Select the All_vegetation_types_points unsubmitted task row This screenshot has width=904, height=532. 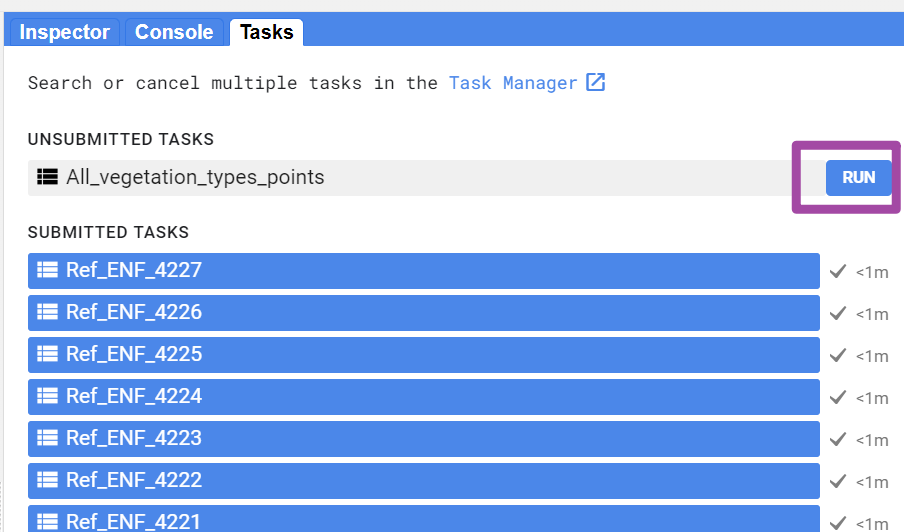[x=400, y=178]
